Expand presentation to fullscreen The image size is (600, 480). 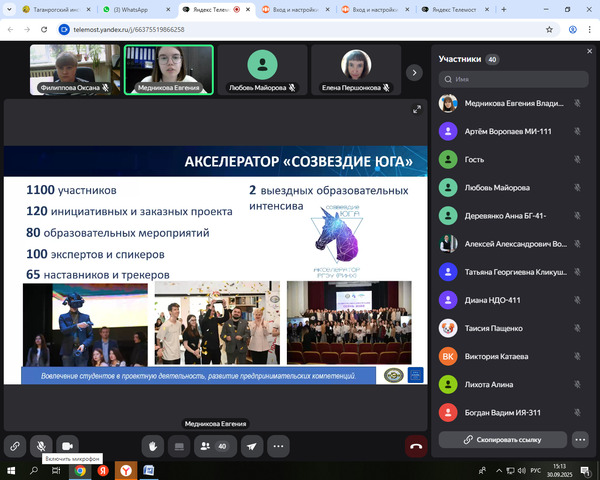tap(417, 110)
